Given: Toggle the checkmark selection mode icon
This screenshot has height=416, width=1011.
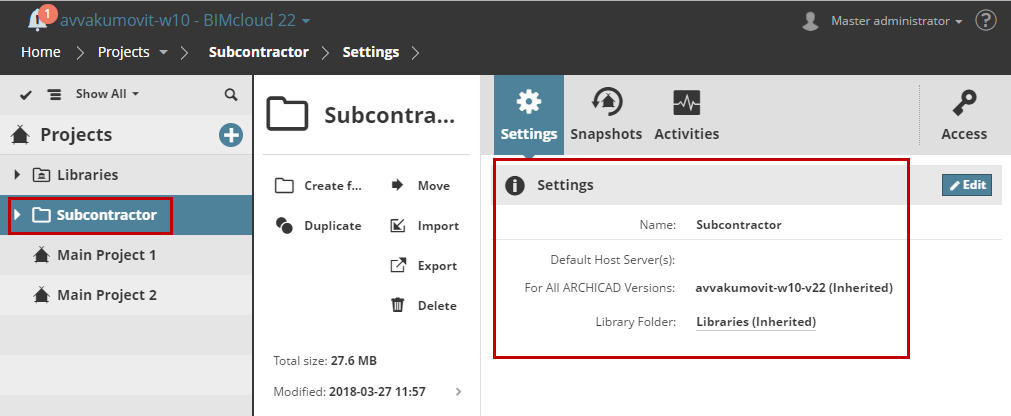Looking at the screenshot, I should [x=26, y=94].
